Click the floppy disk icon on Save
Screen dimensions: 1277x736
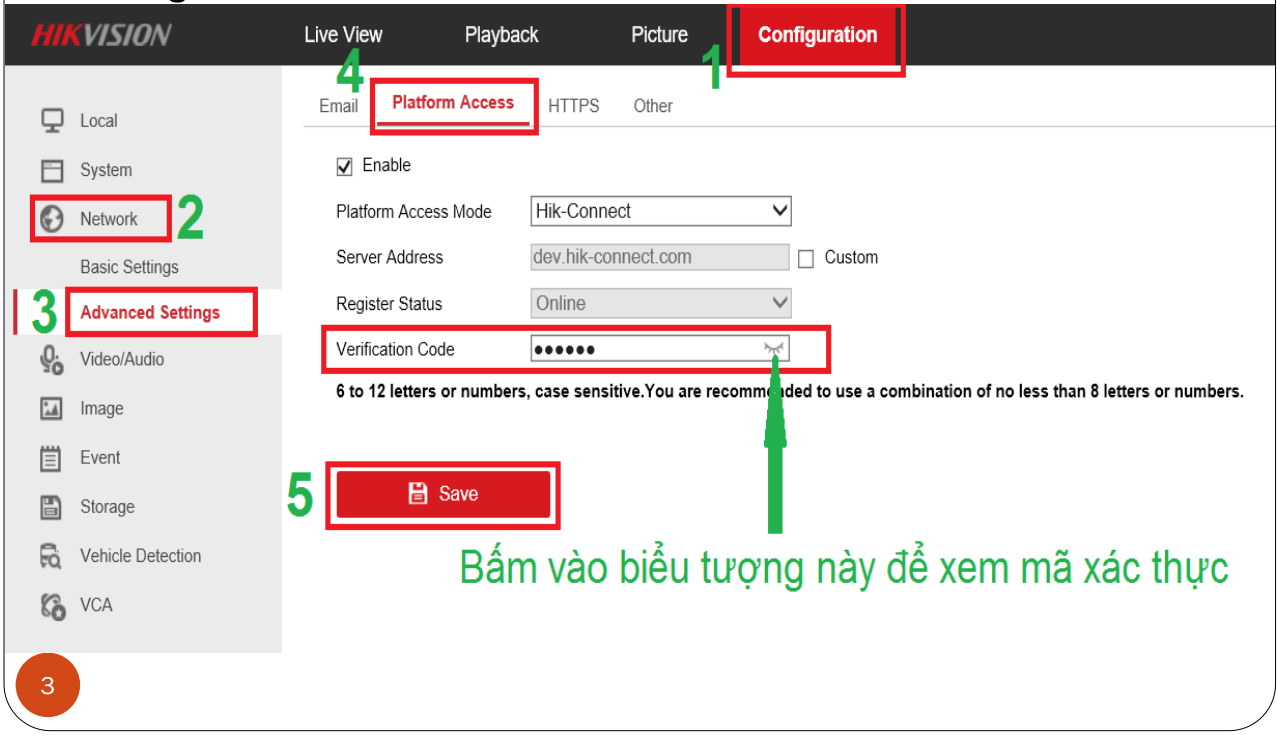tap(418, 493)
